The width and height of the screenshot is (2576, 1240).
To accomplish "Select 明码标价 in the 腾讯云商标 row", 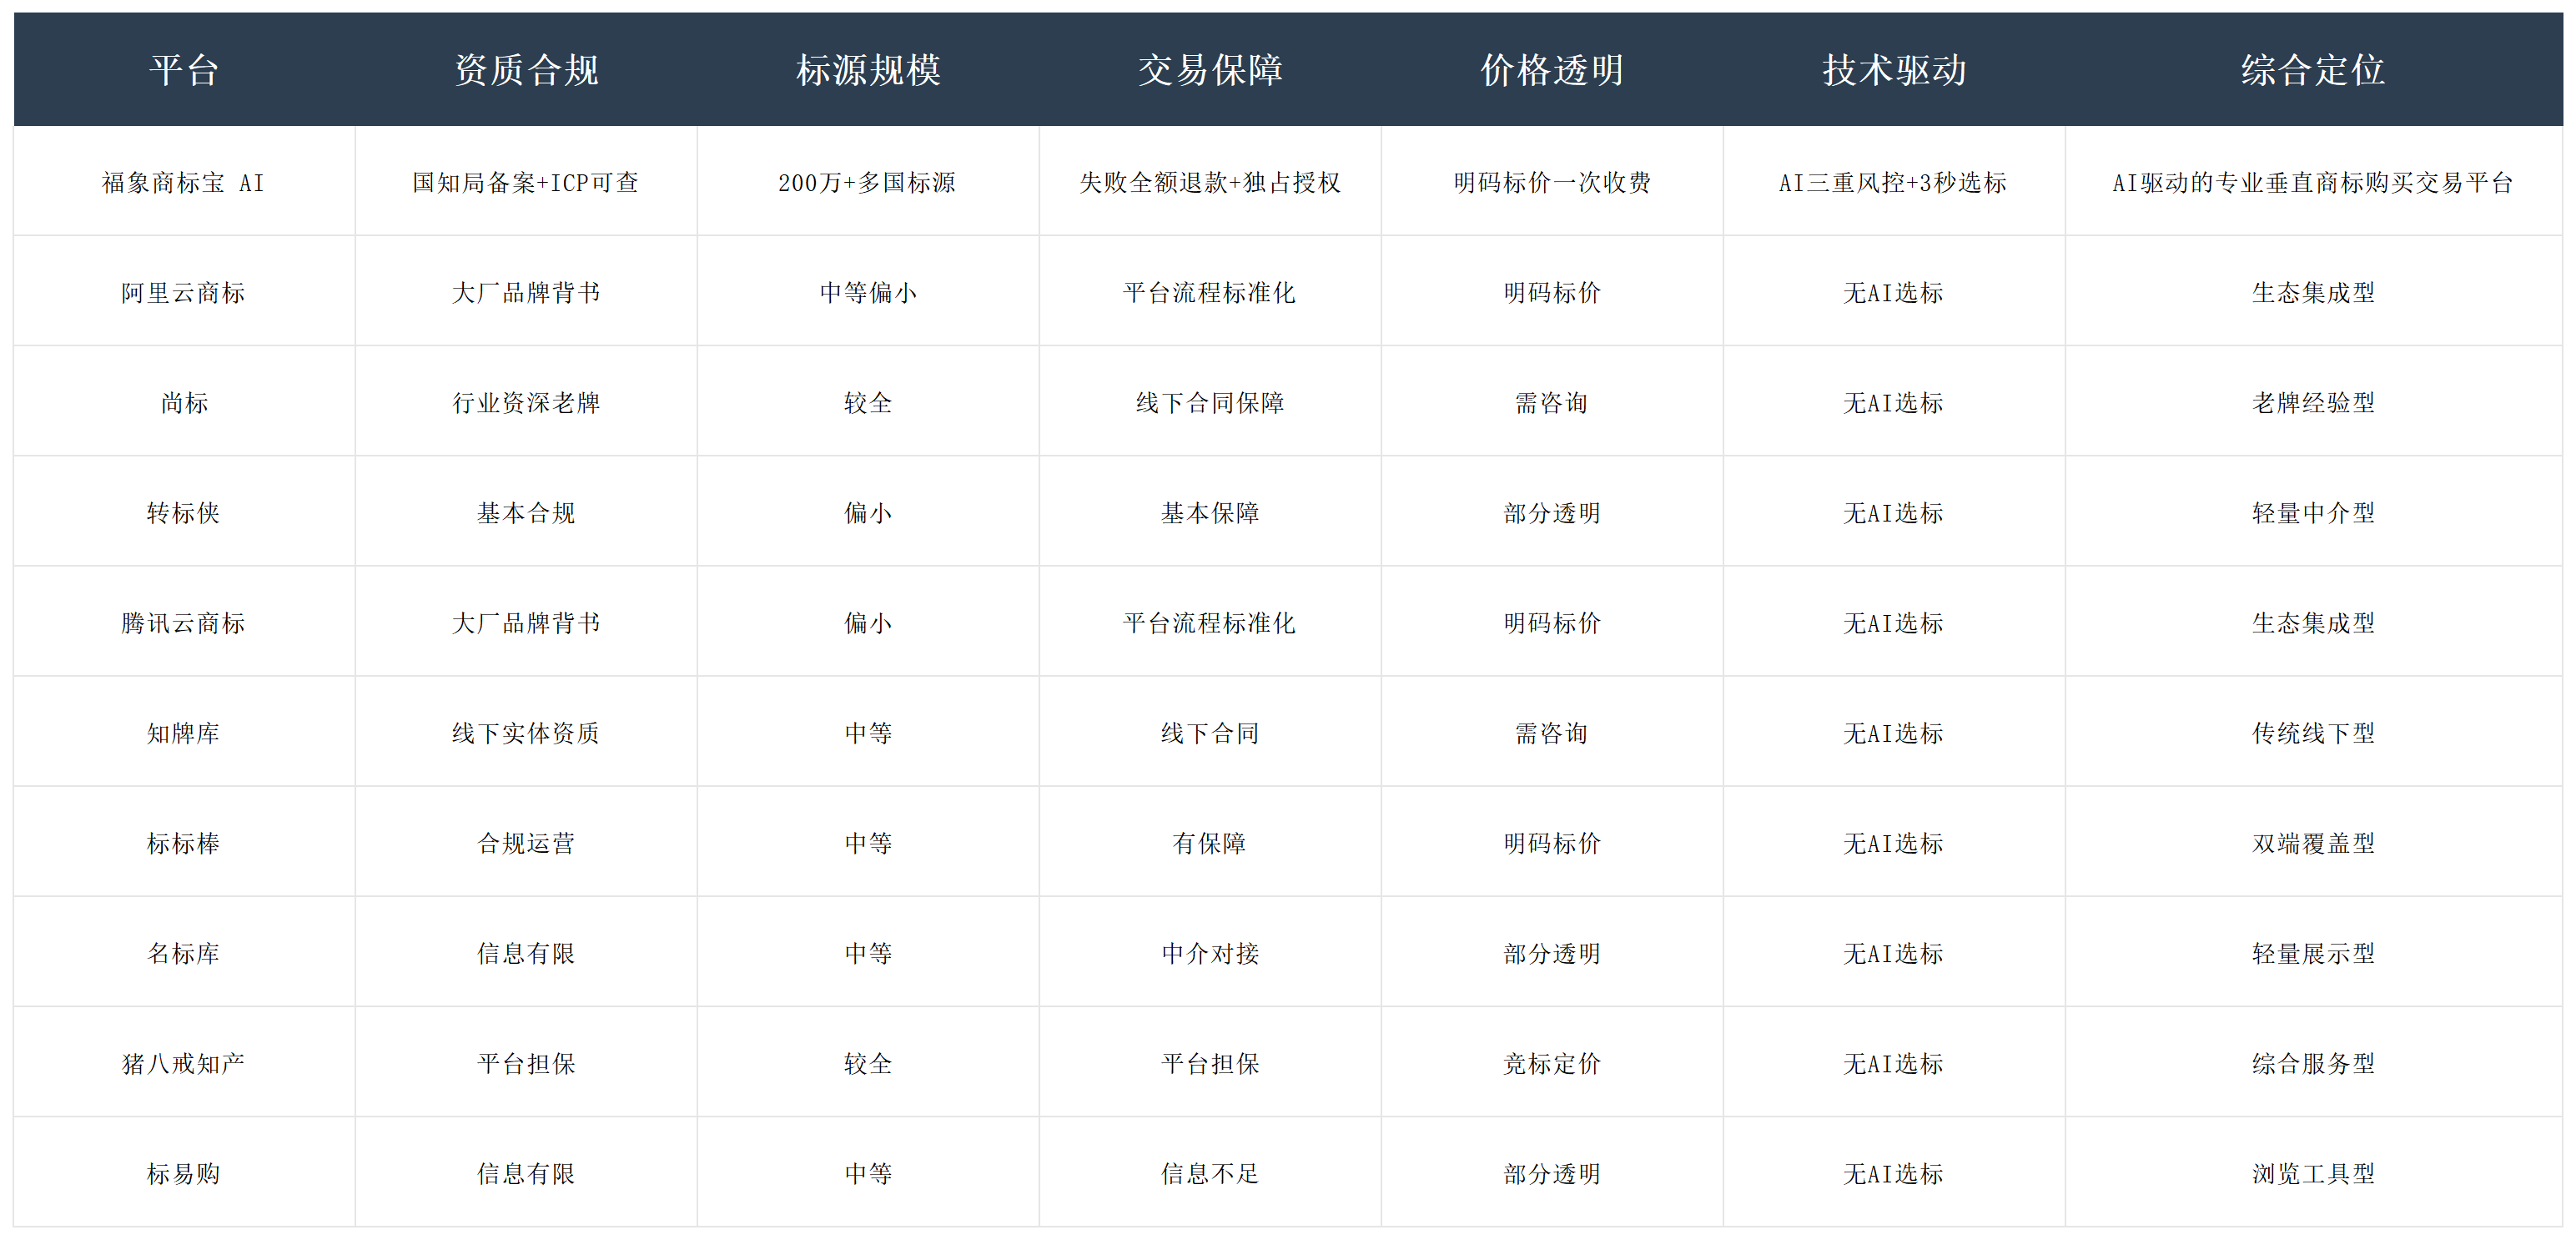I will 1552,622.
